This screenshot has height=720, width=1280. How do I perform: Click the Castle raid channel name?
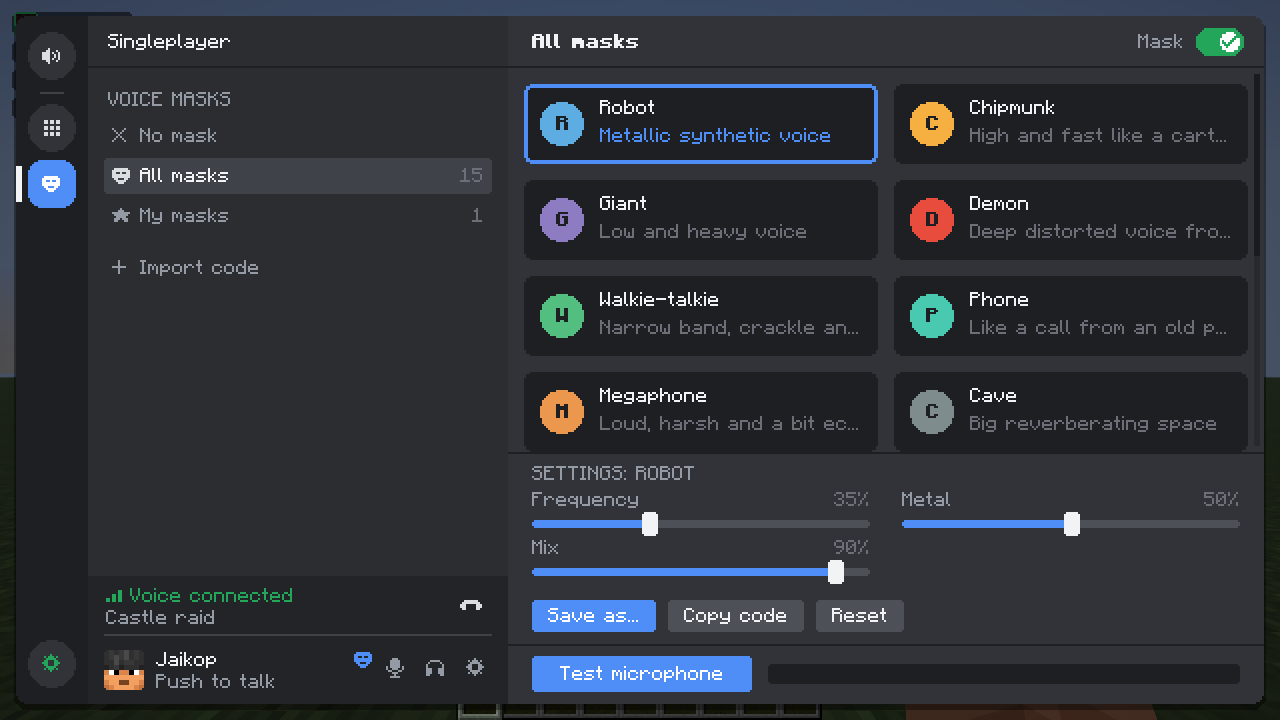click(160, 618)
